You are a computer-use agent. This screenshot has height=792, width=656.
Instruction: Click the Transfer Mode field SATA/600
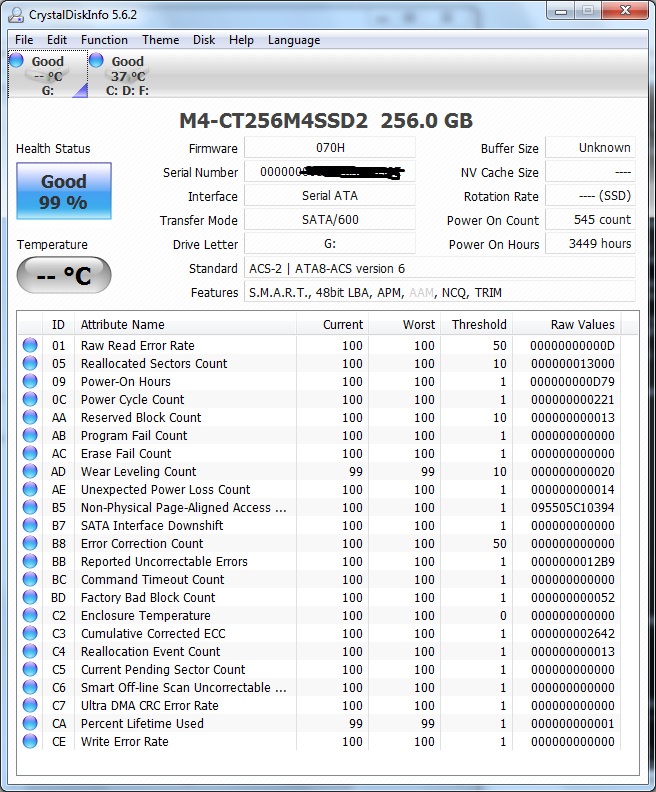pos(330,220)
